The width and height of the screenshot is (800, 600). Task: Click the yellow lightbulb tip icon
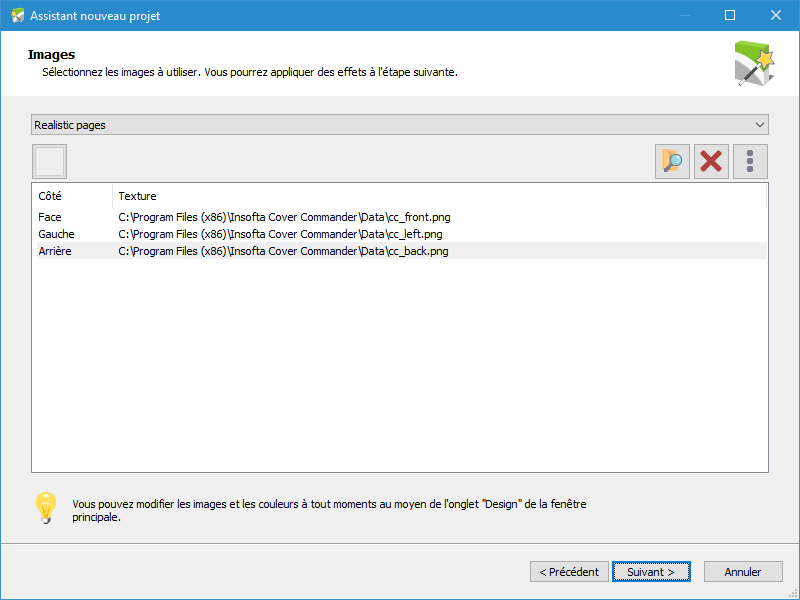coord(46,508)
